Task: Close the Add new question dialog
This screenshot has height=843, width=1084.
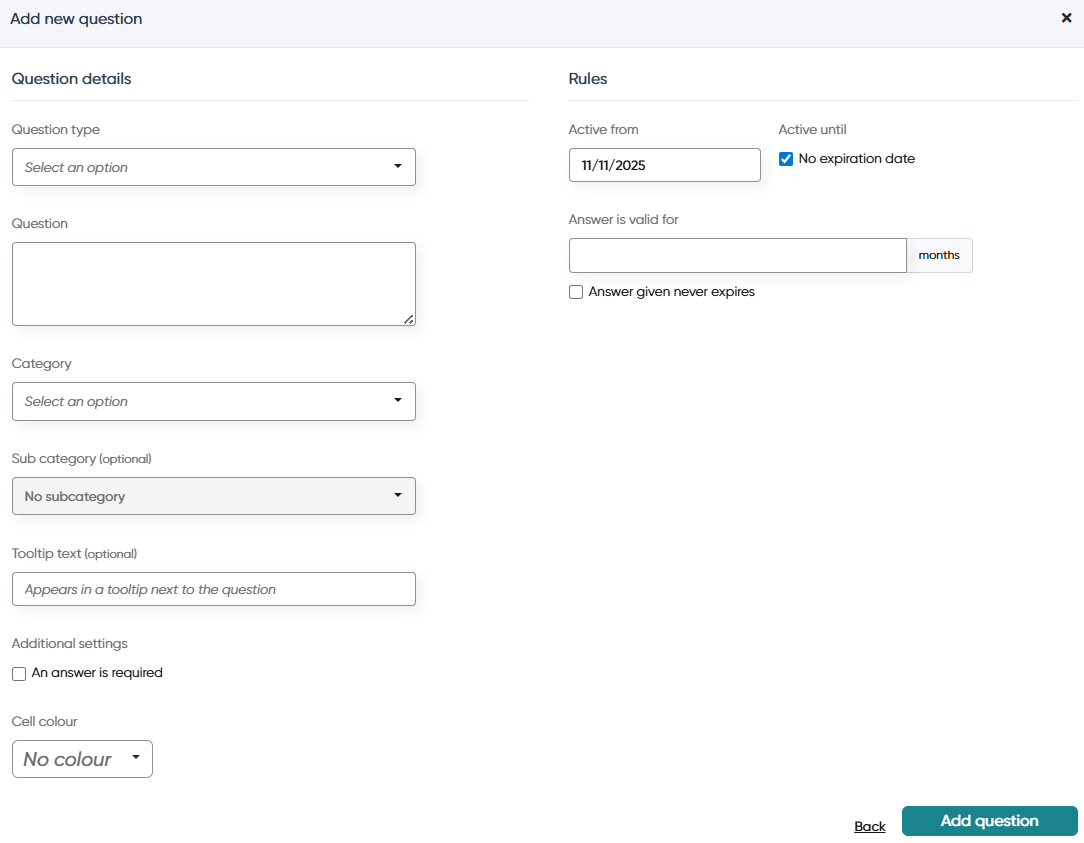Action: tap(1066, 18)
